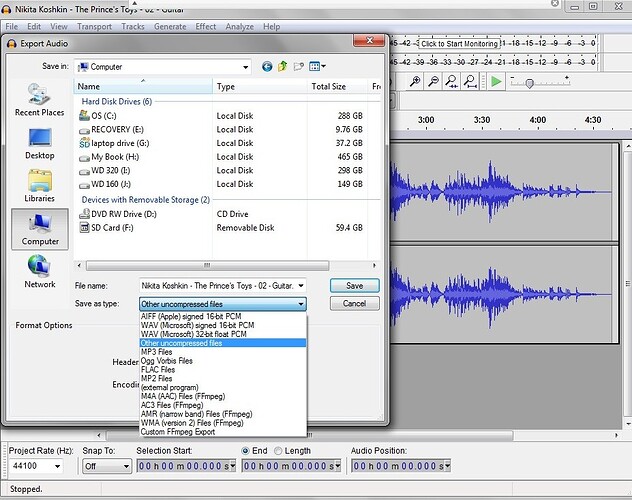Create new folder icon in Export dialog
The height and width of the screenshot is (500, 632).
[298, 66]
